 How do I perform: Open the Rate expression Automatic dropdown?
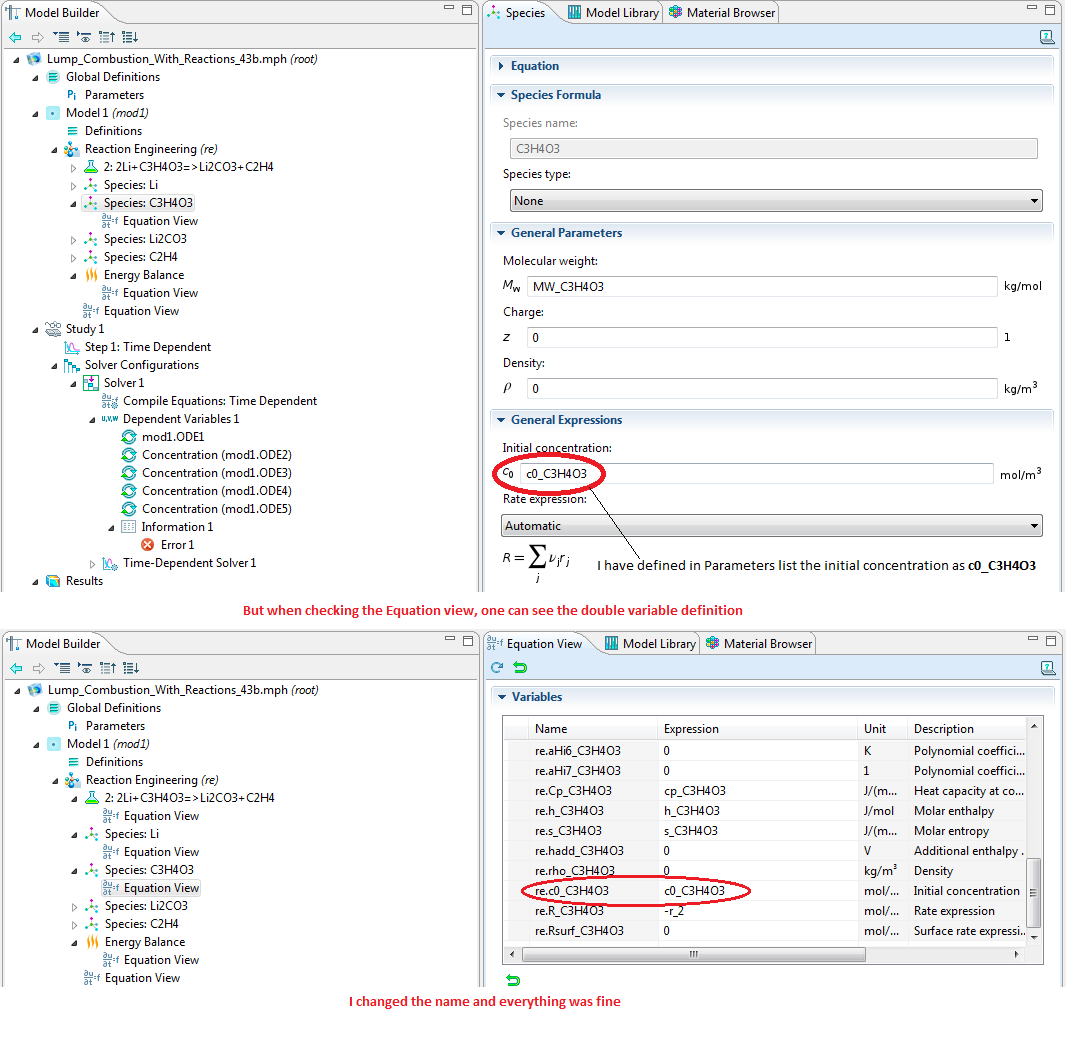[771, 526]
